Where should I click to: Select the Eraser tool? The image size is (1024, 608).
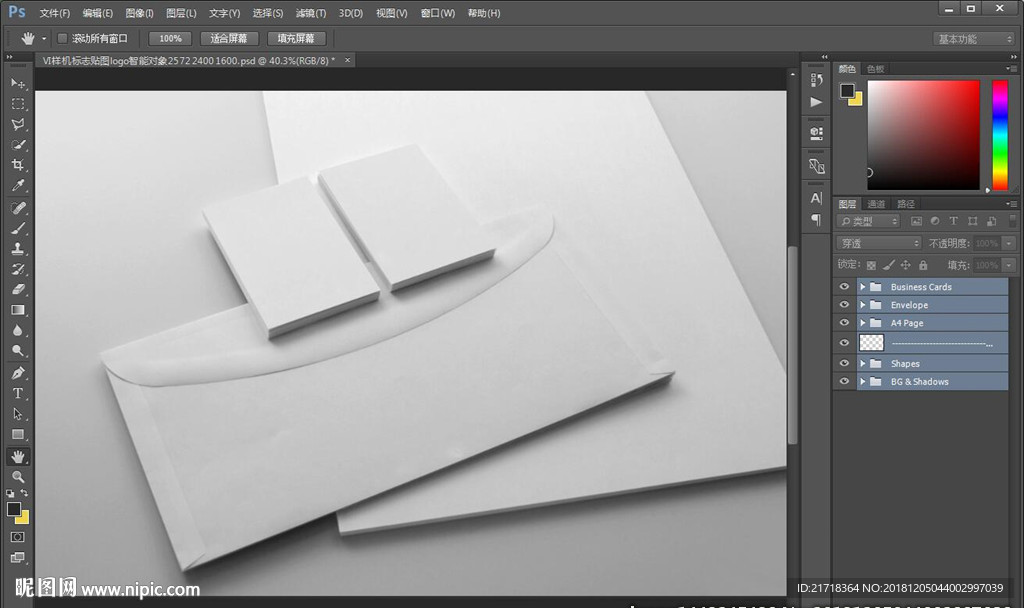tap(18, 289)
